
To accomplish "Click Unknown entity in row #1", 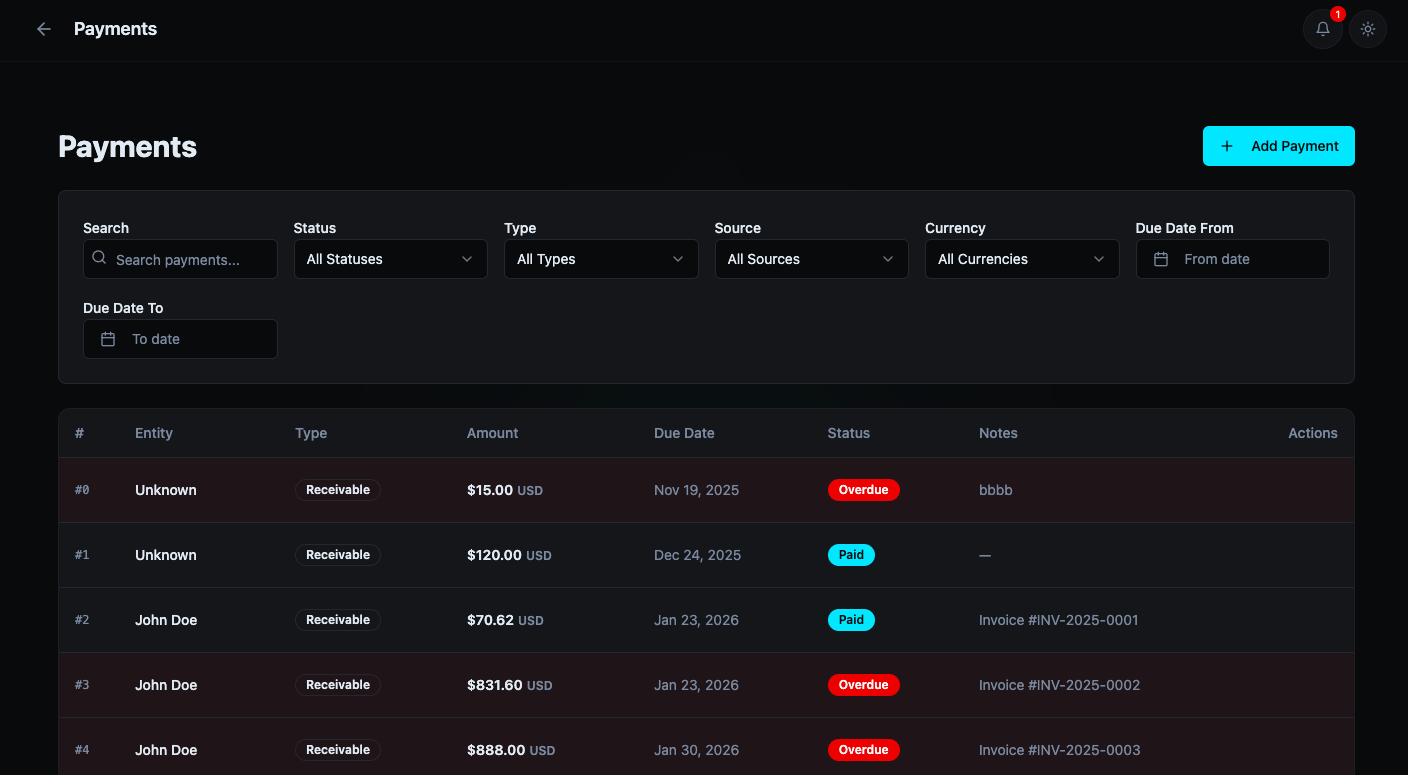I will [x=166, y=555].
